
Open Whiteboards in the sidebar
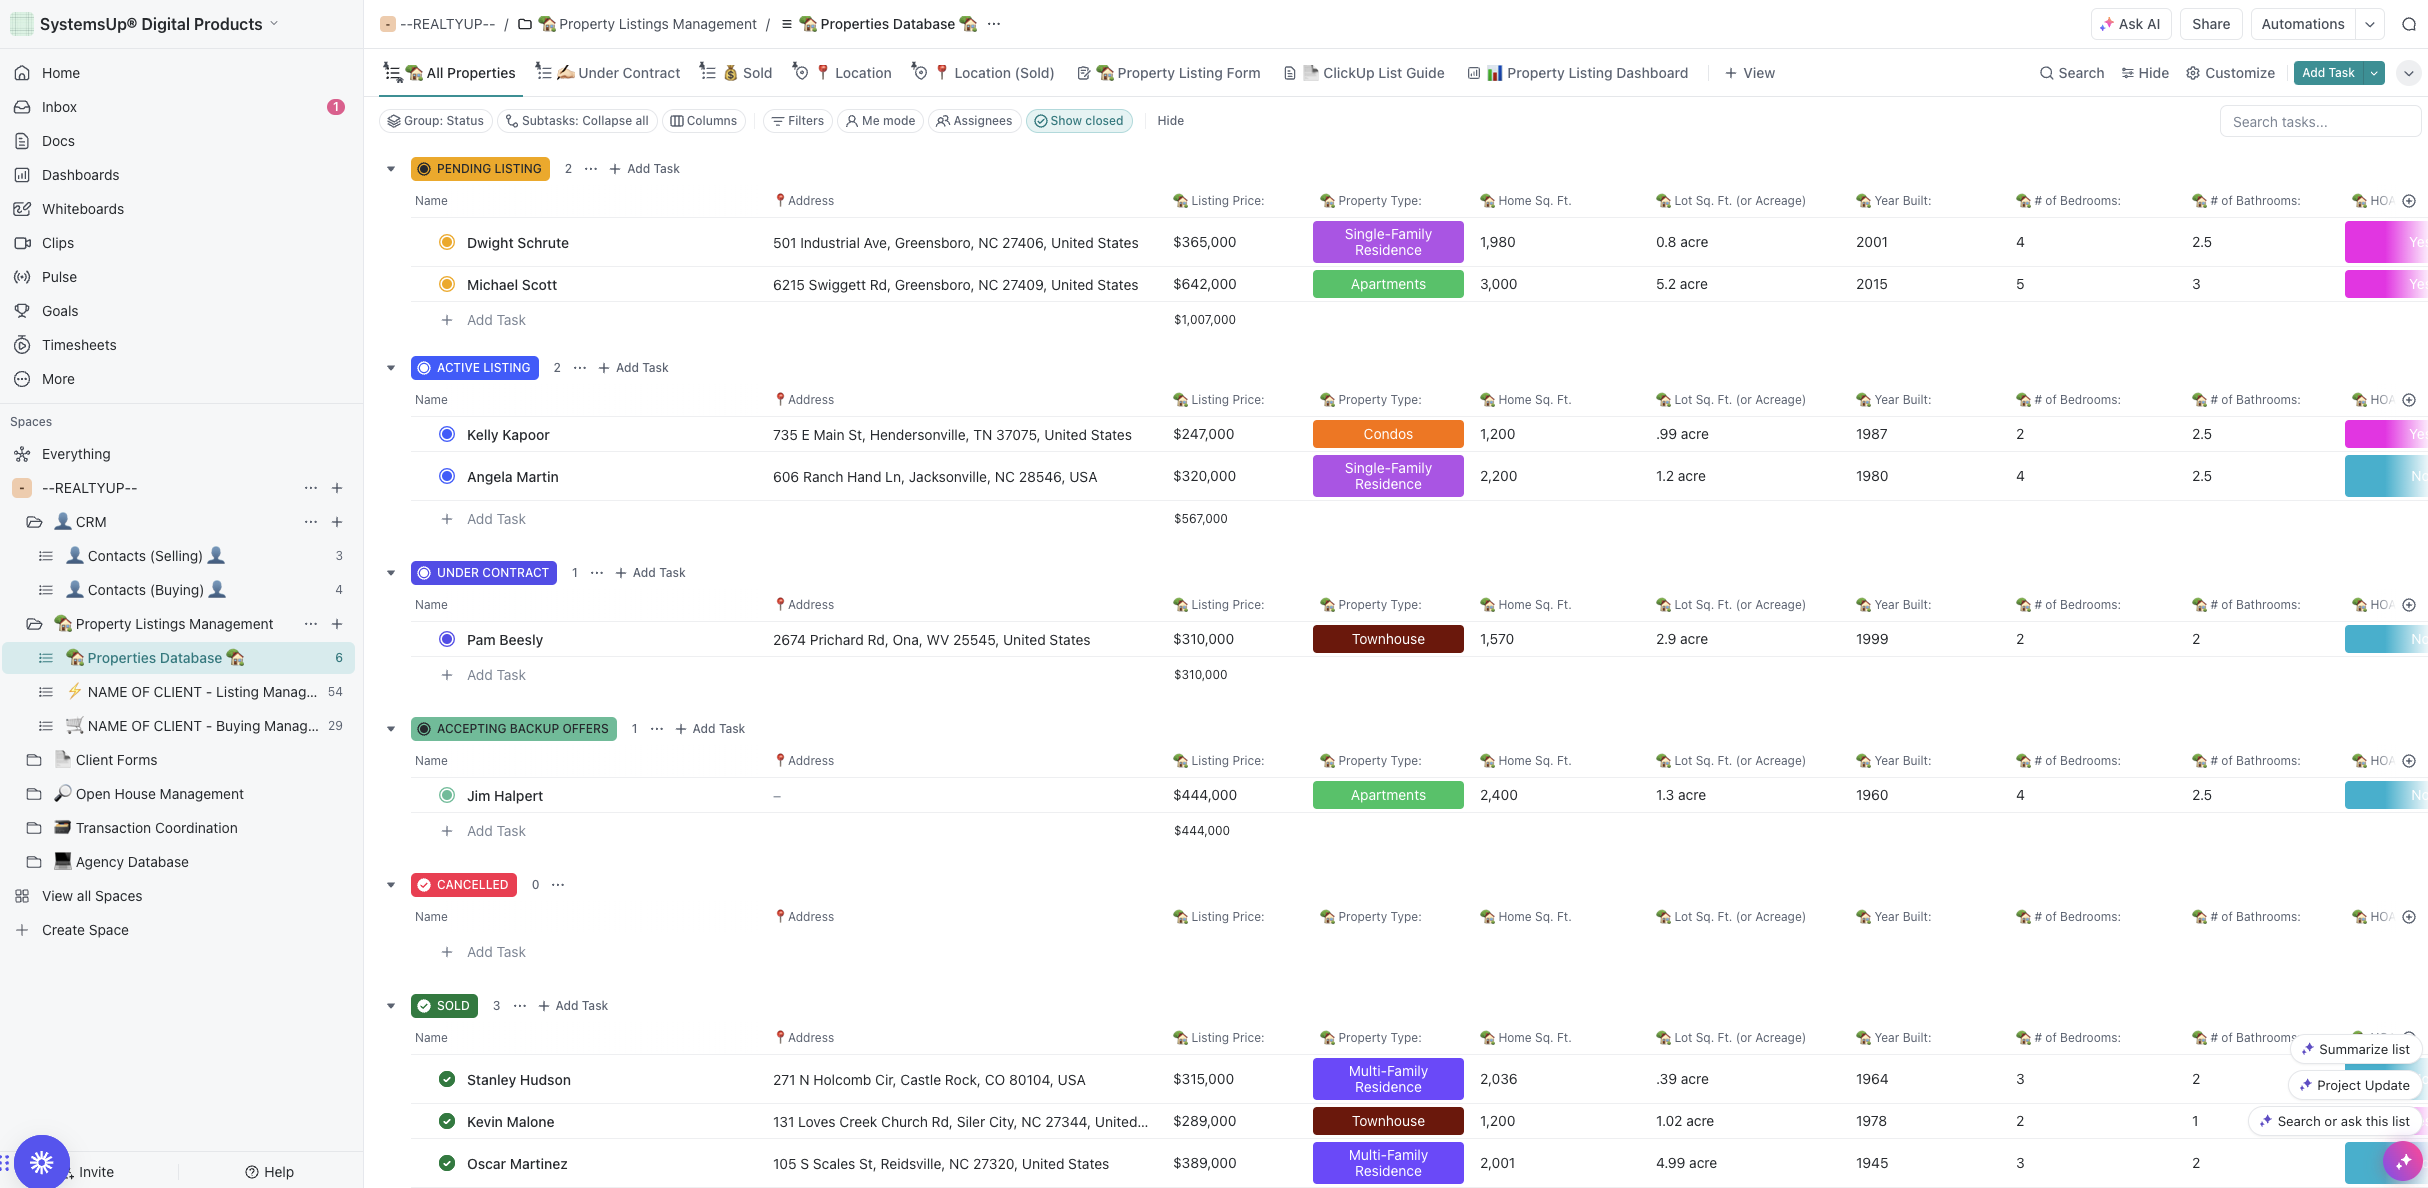tap(83, 209)
